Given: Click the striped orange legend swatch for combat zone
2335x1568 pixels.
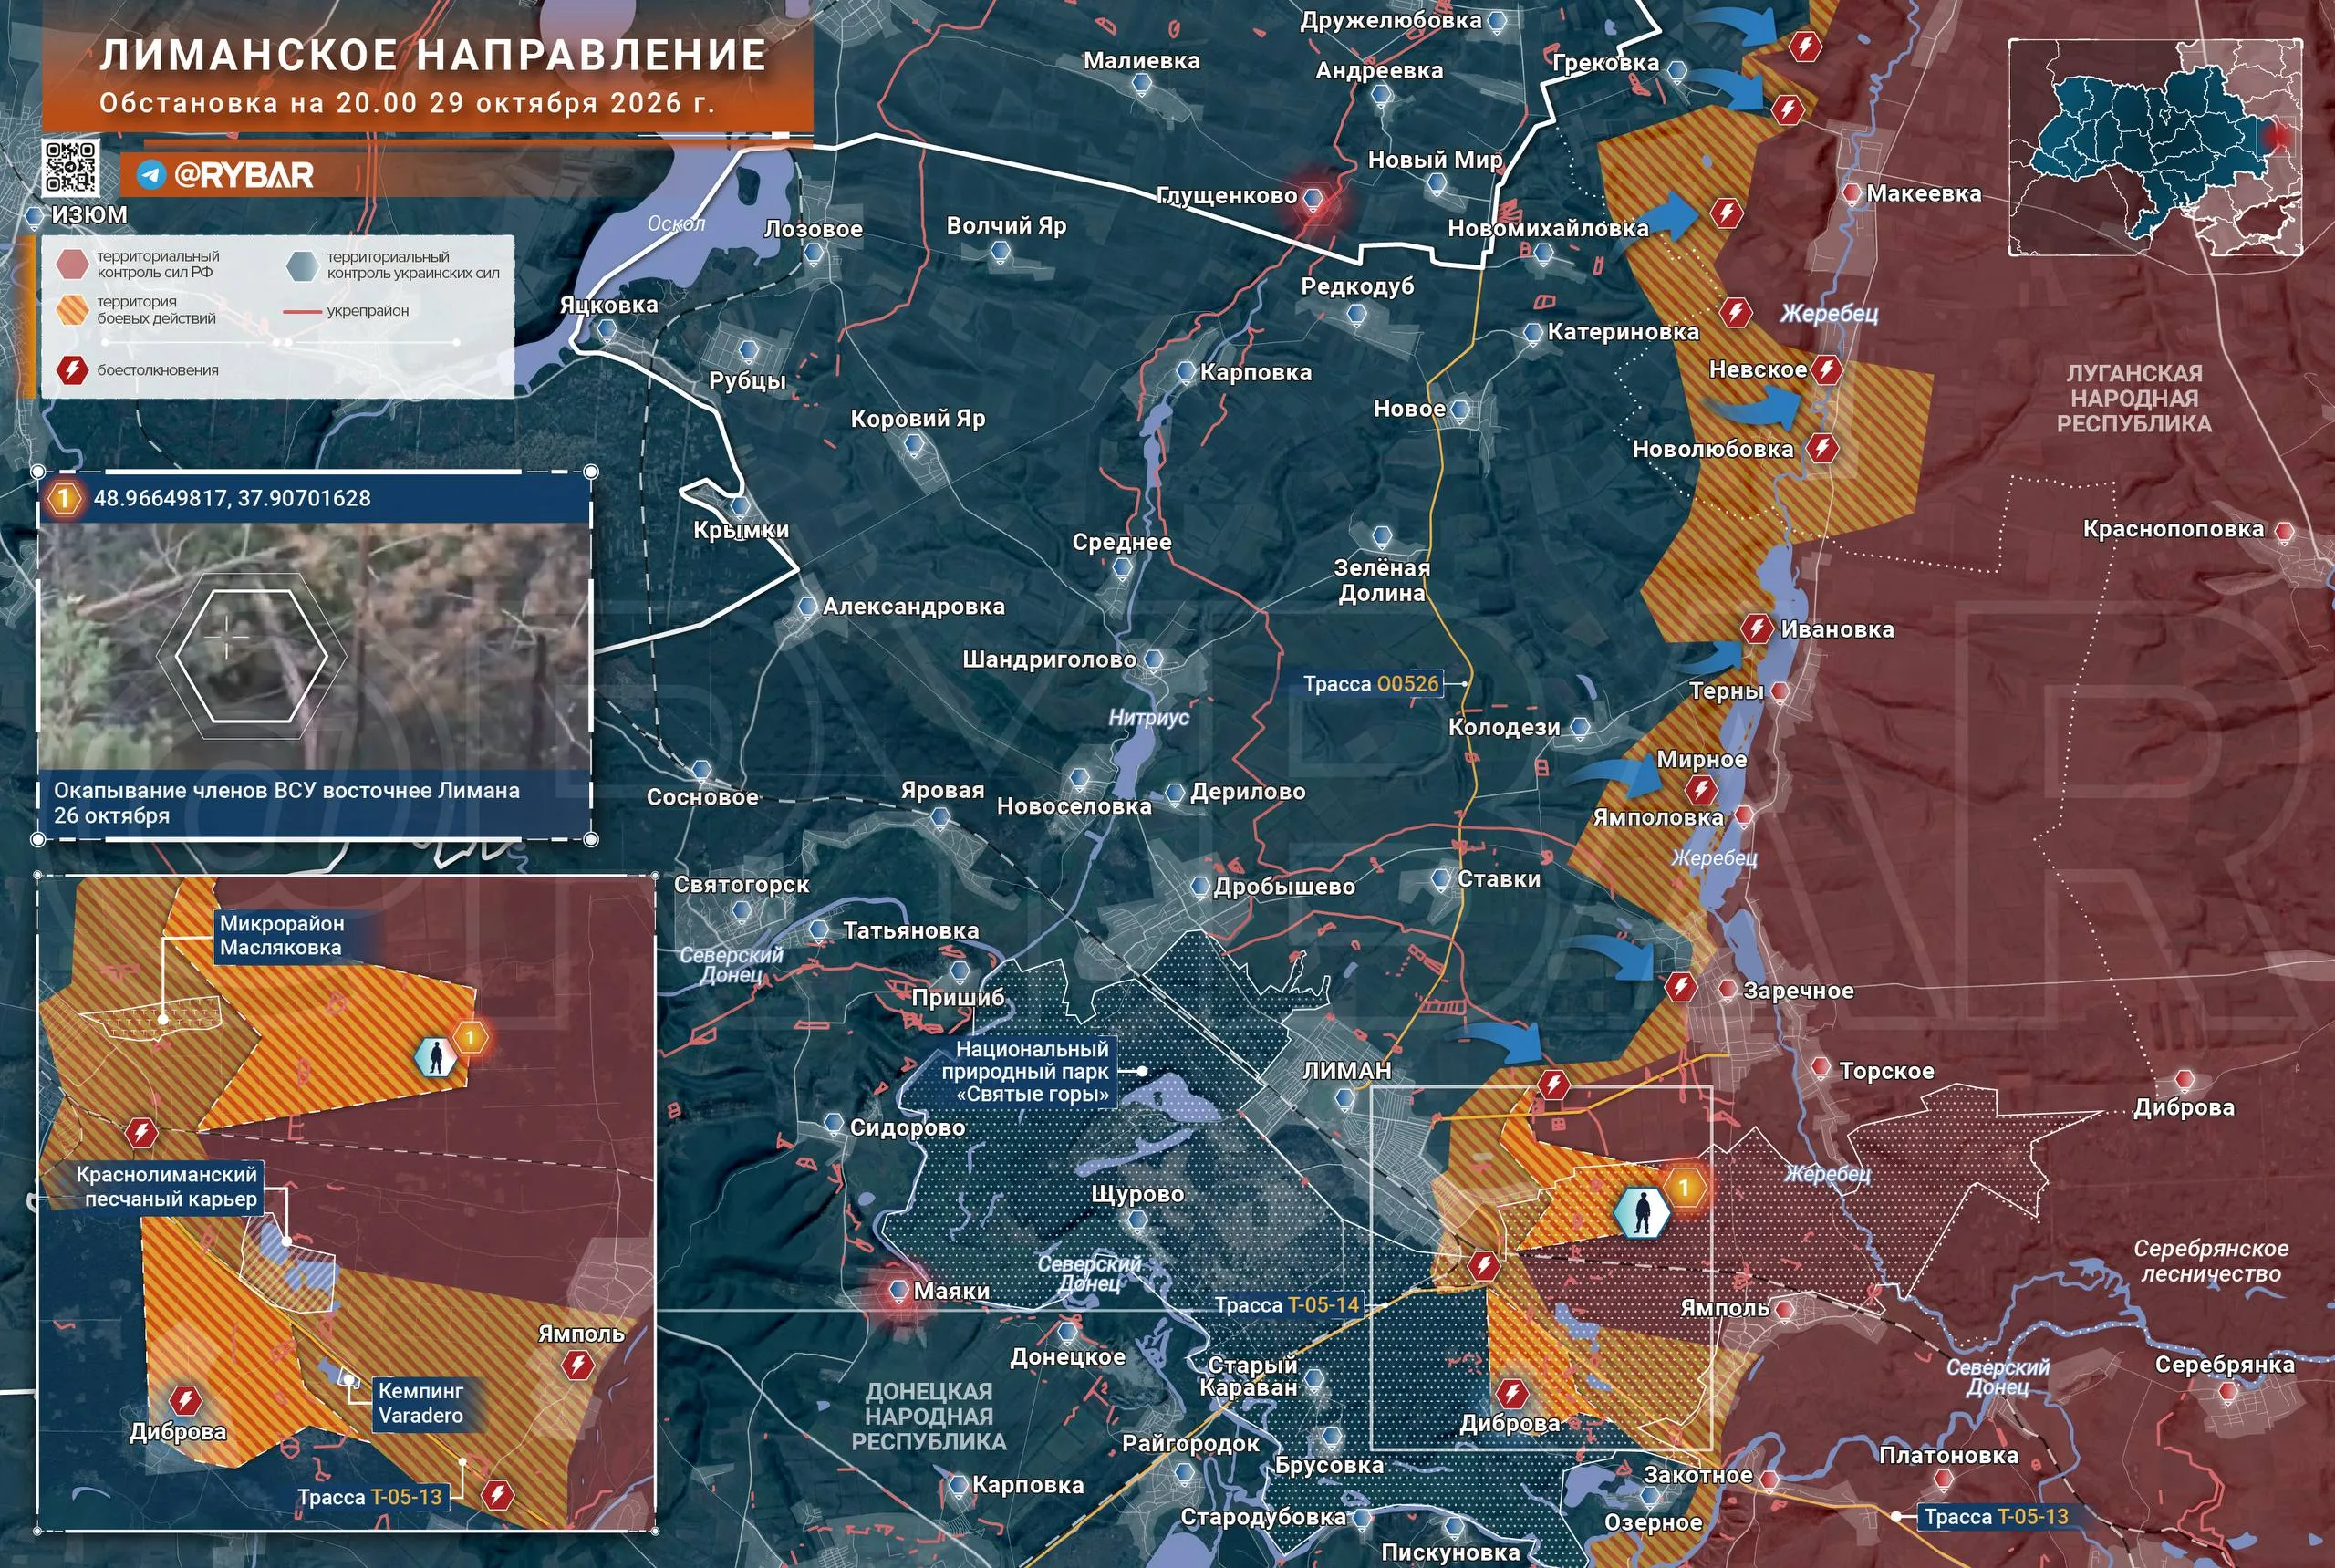Looking at the screenshot, I should (73, 310).
